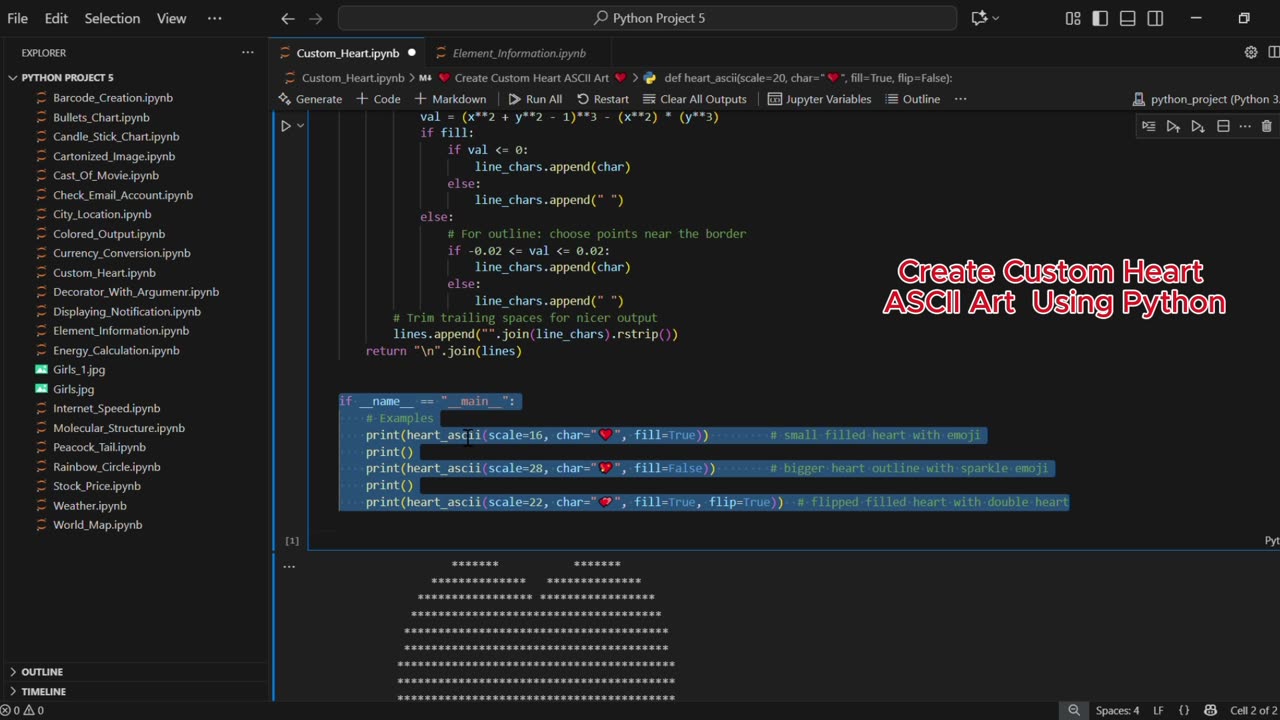Screen dimensions: 1280x720
Task: Open Jupyter Variables
Action: (819, 99)
